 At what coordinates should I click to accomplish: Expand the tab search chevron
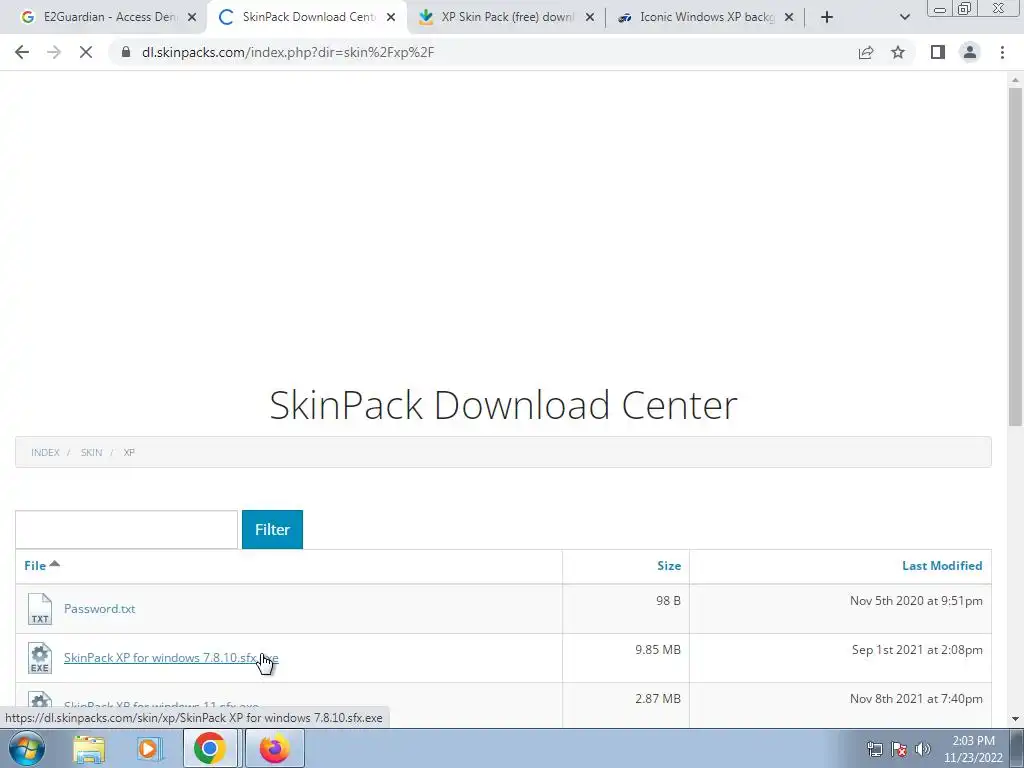coord(904,17)
